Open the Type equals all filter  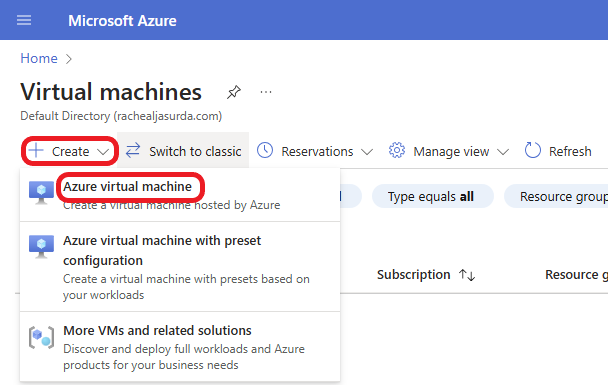(432, 196)
